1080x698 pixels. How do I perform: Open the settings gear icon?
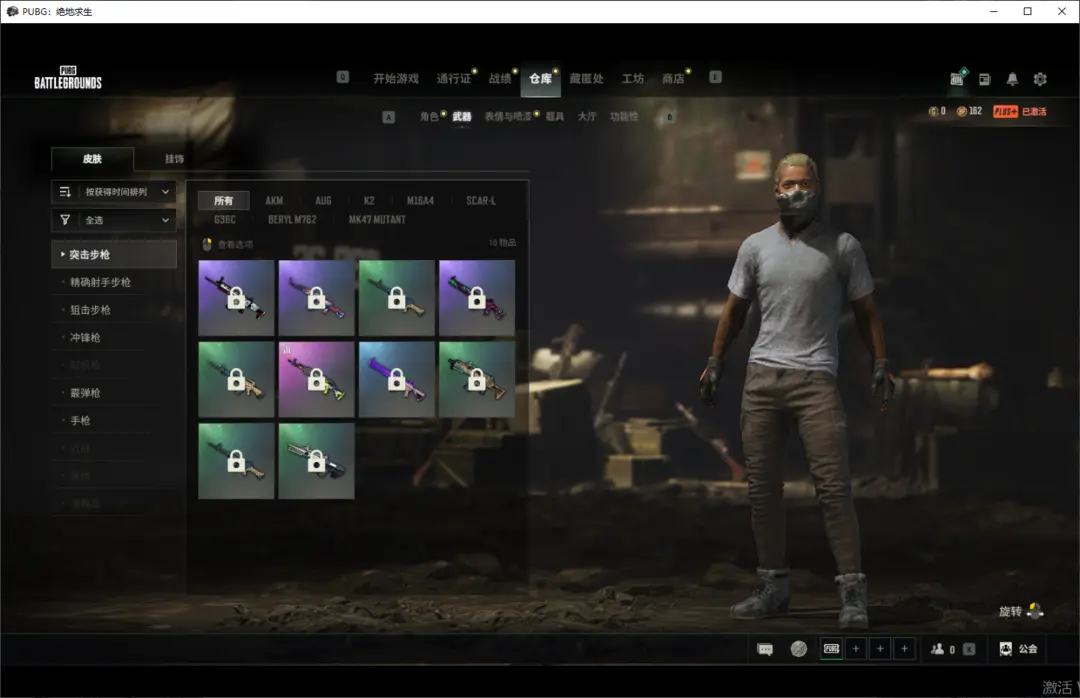point(1040,79)
